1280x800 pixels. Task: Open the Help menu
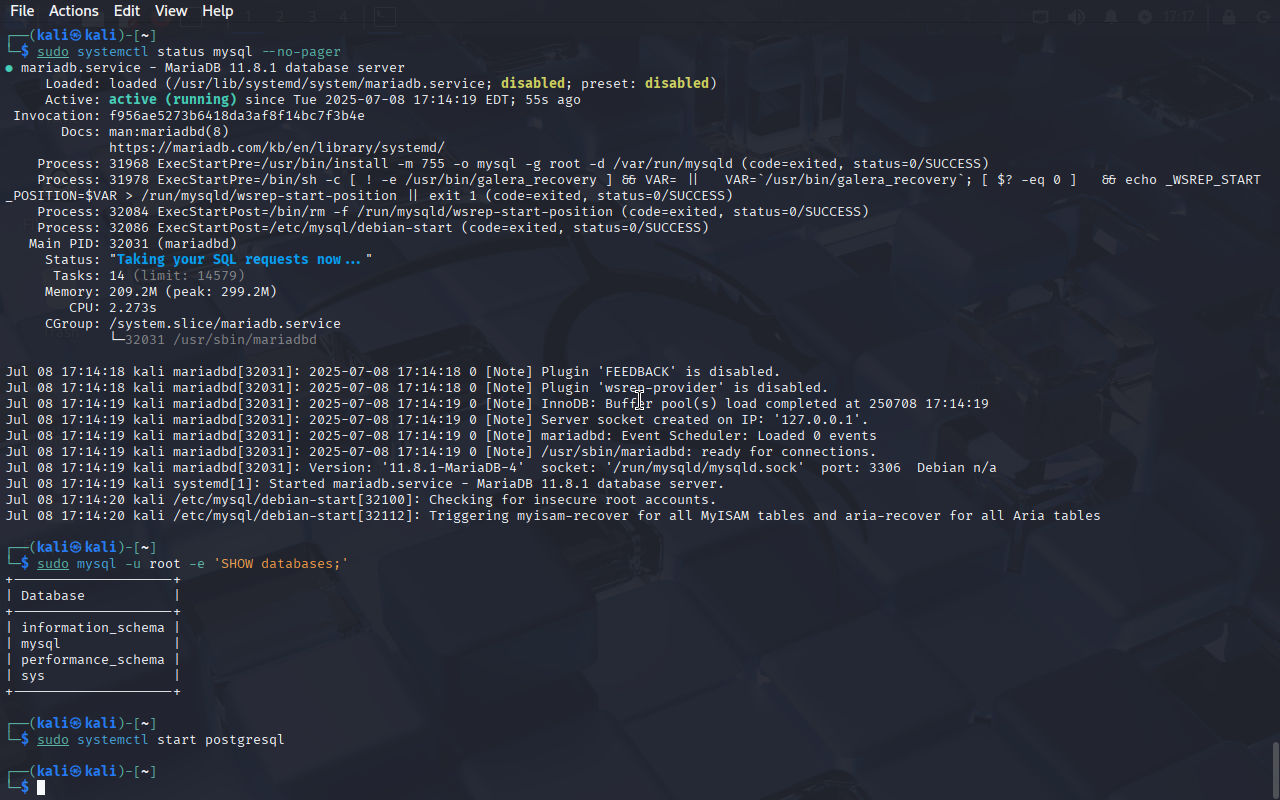(218, 11)
